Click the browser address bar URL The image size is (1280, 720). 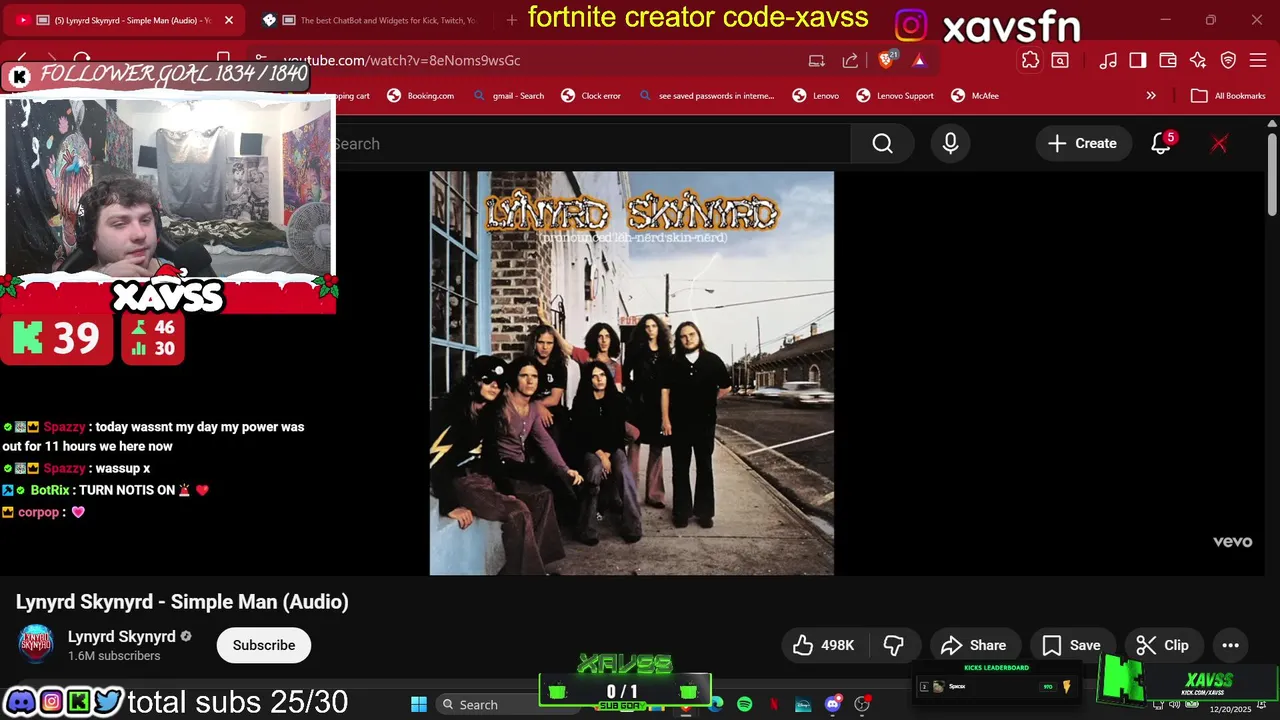[402, 60]
